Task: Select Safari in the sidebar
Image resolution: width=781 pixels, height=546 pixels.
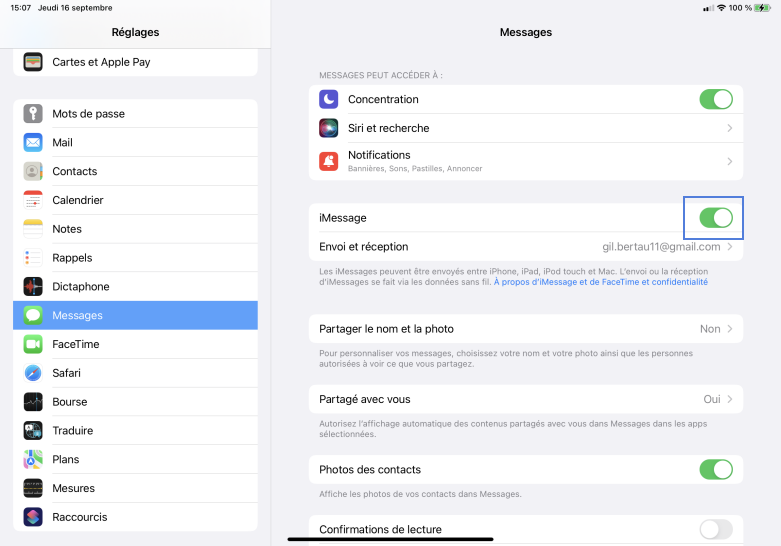Action: point(135,373)
